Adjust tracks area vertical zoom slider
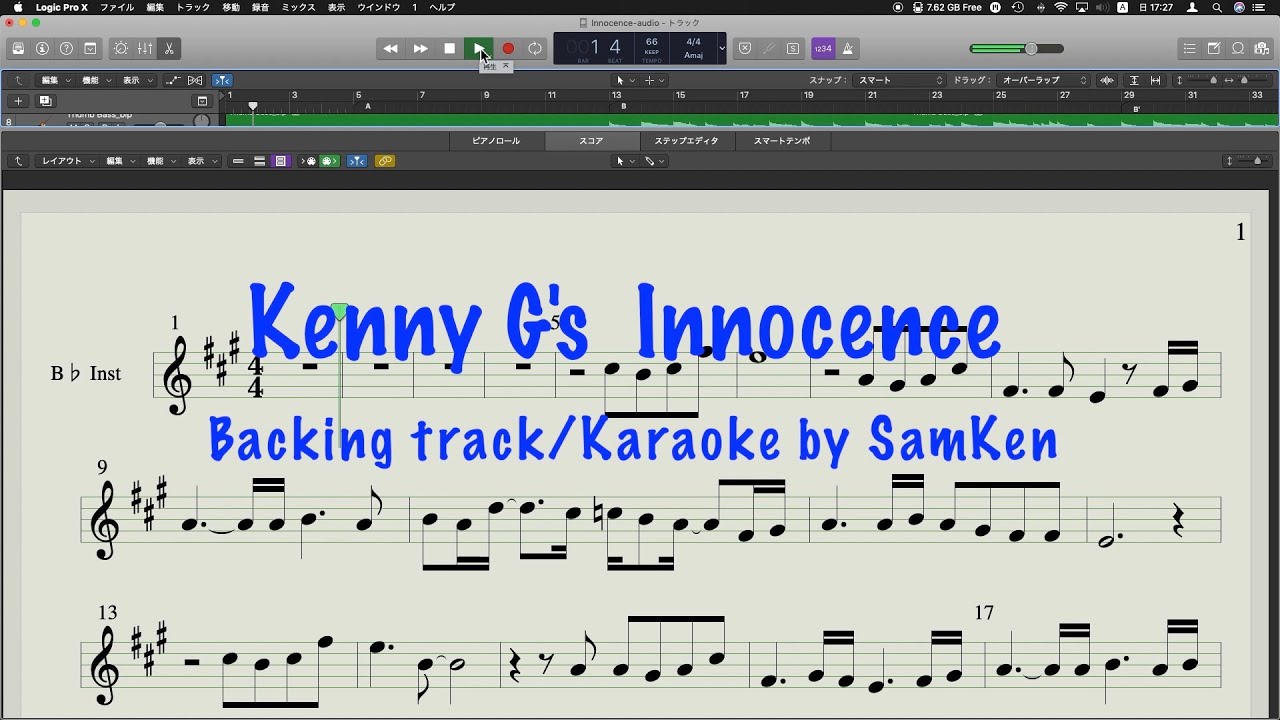Viewport: 1280px width, 720px height. point(1200,80)
